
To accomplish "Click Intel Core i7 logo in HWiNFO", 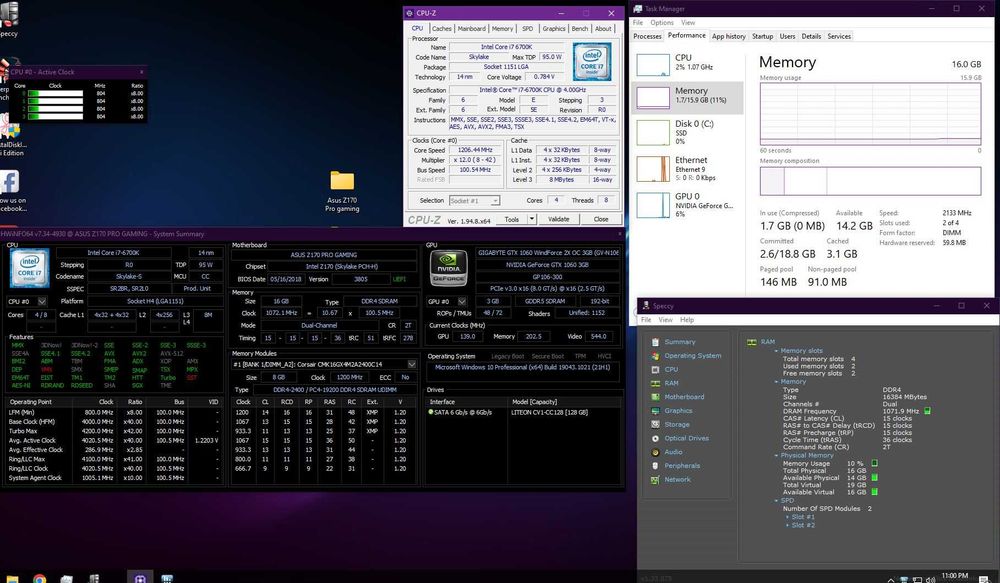I will point(29,268).
